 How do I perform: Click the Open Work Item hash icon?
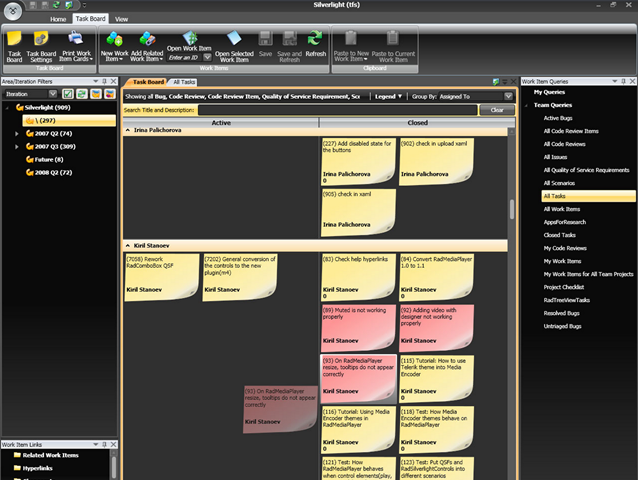click(190, 37)
